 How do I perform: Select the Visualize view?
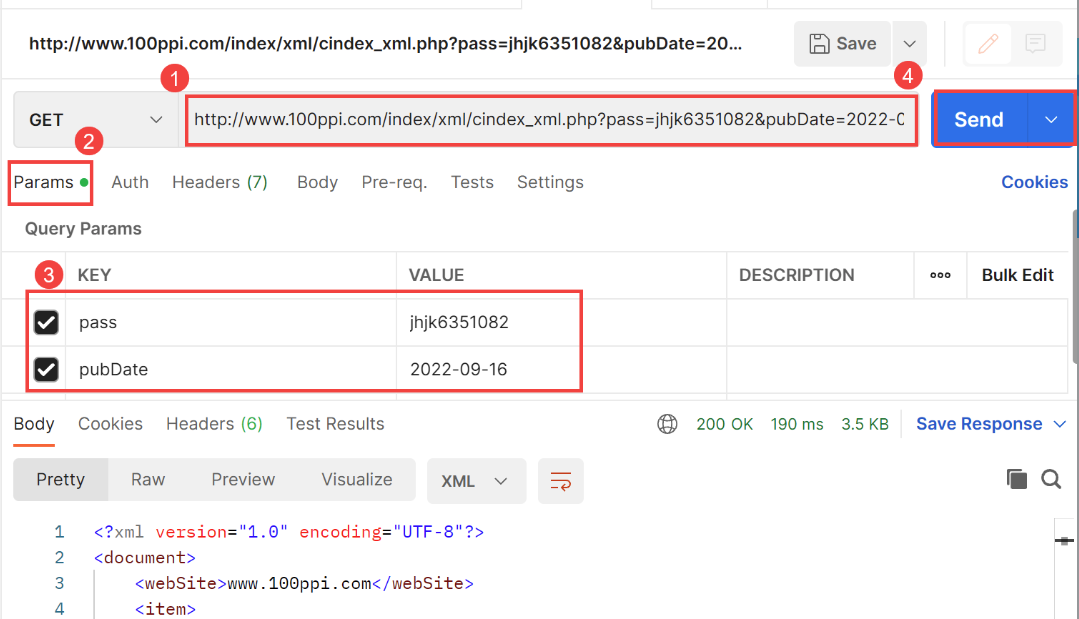pyautogui.click(x=356, y=479)
